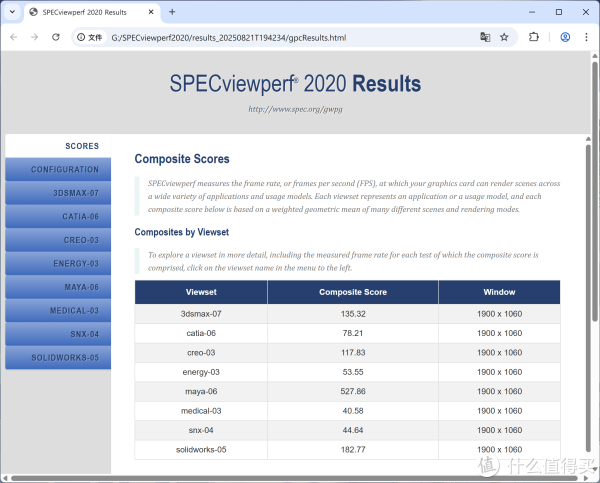Click the browser back arrow
This screenshot has height=483, width=600.
[x=13, y=37]
